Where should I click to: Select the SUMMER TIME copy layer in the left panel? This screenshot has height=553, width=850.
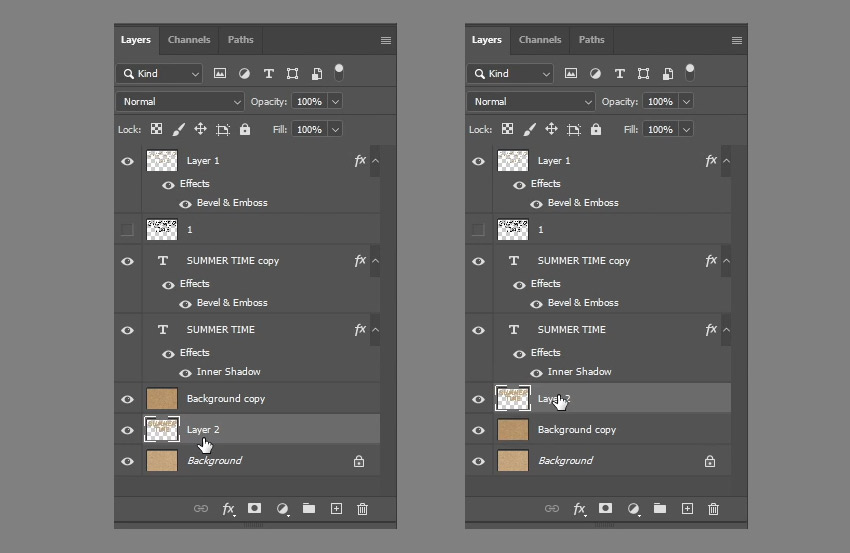click(233, 261)
